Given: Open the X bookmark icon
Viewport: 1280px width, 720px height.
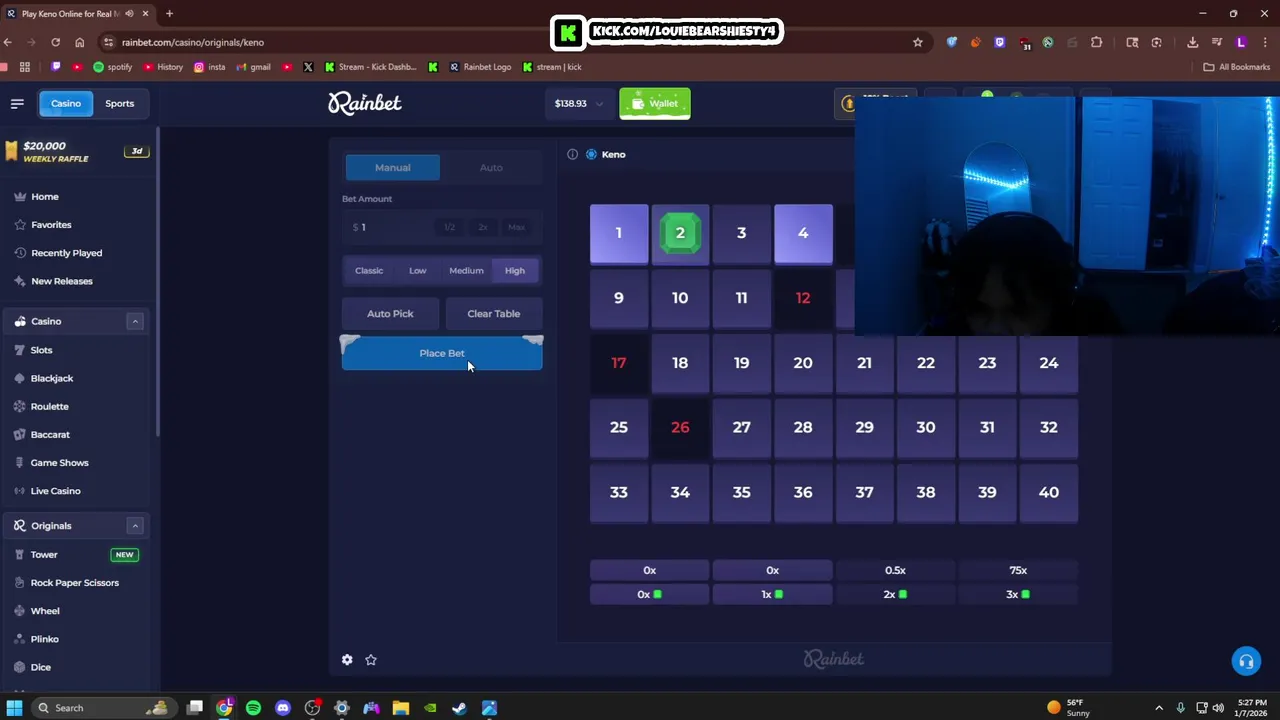Looking at the screenshot, I should pyautogui.click(x=308, y=67).
